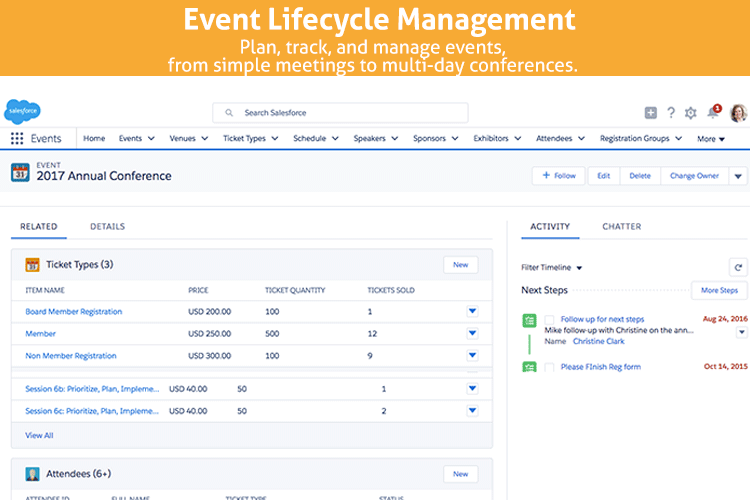Refresh the activity timeline
The width and height of the screenshot is (750, 500).
(x=738, y=267)
